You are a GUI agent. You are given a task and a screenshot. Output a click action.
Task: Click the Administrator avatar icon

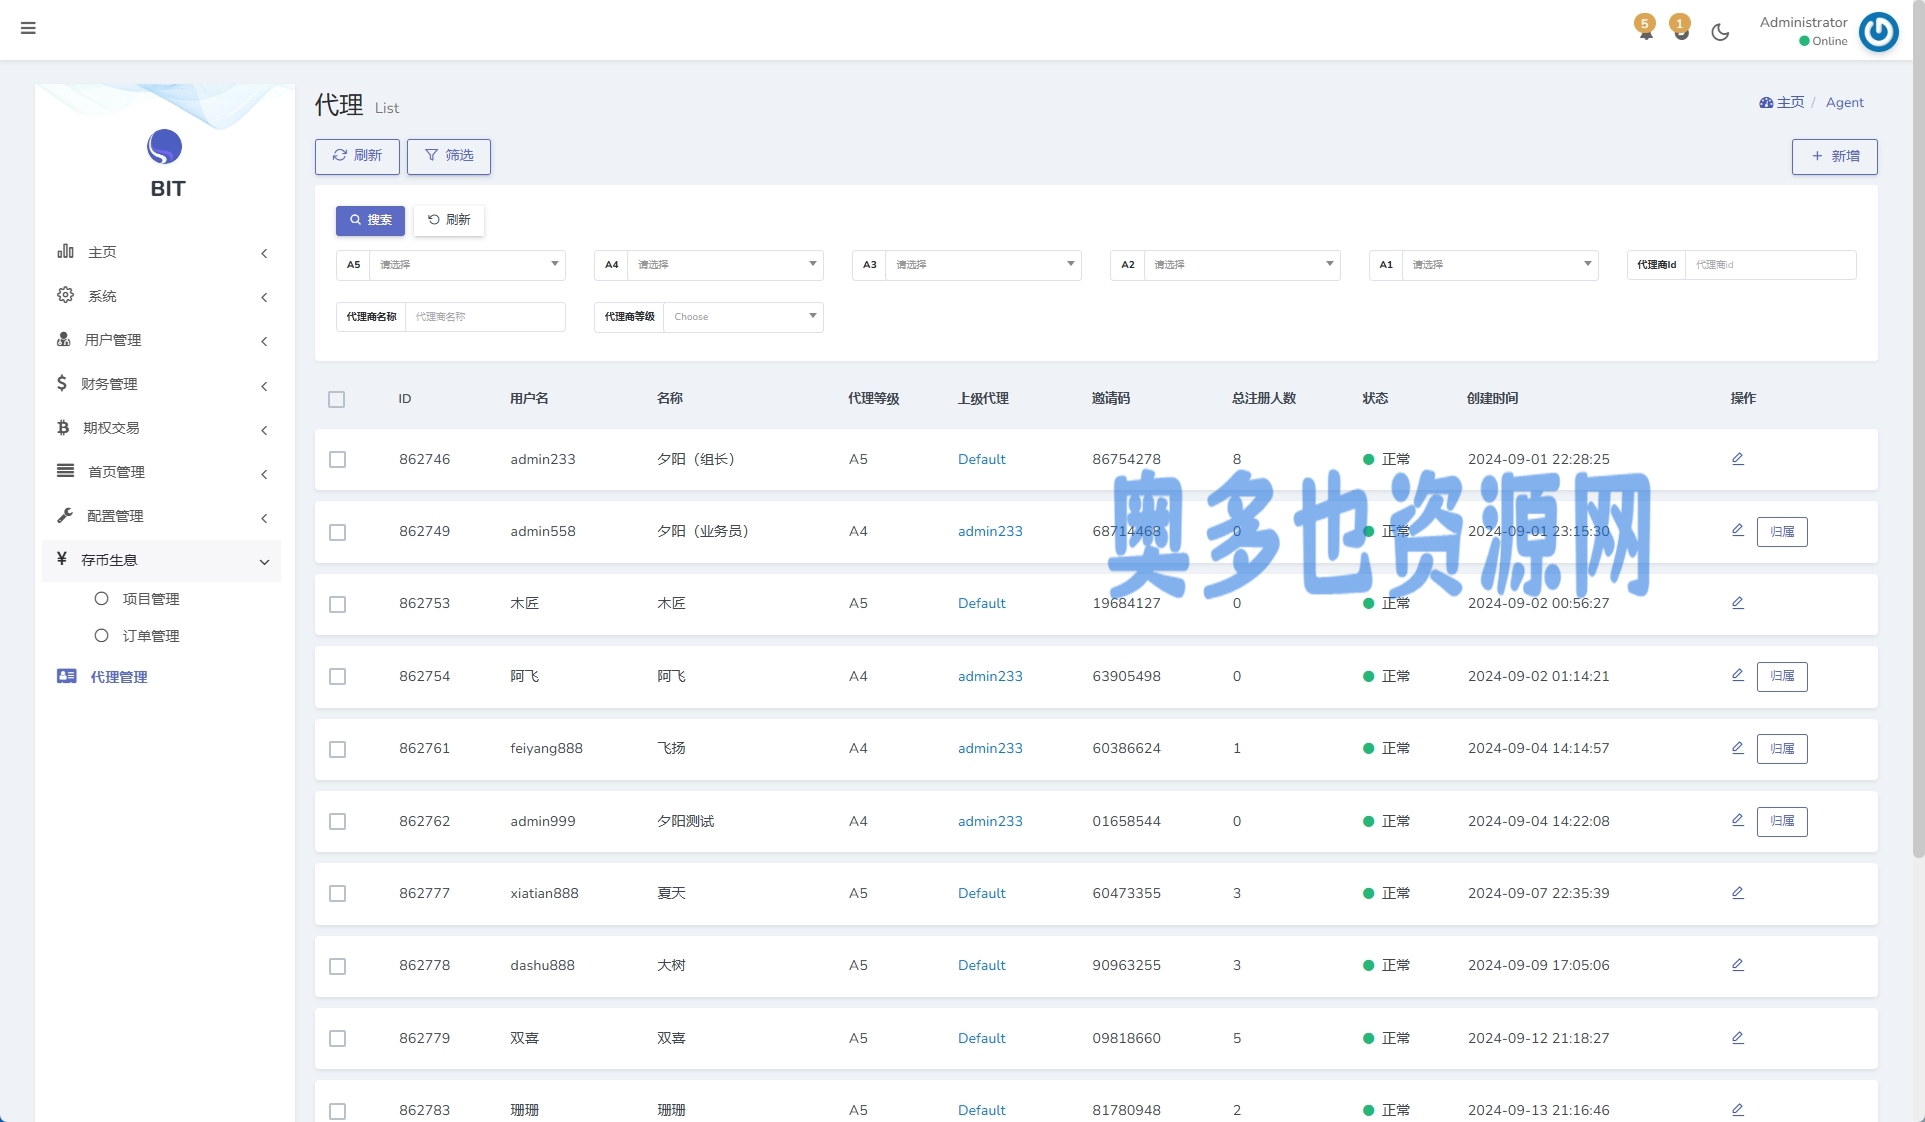pyautogui.click(x=1878, y=32)
